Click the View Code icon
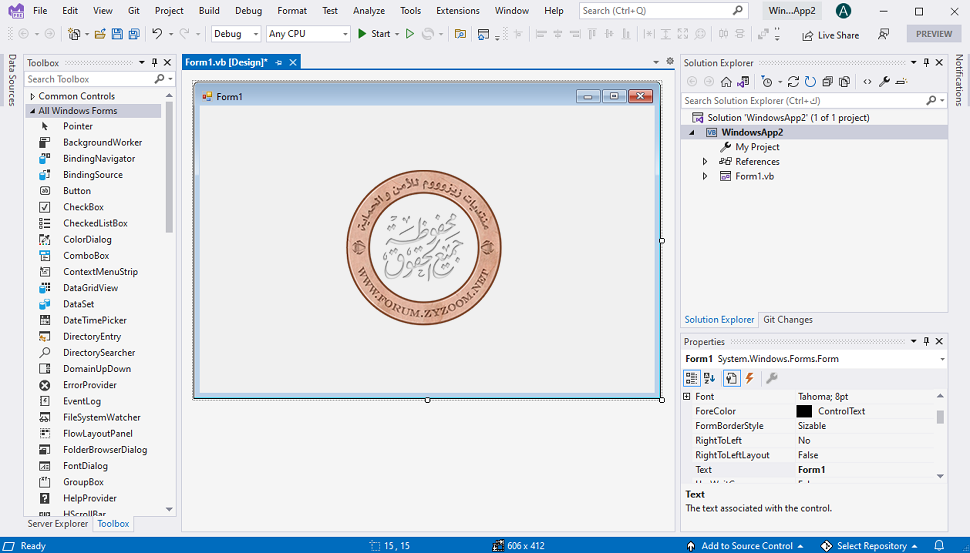Viewport: 970px width, 553px height. click(x=867, y=82)
